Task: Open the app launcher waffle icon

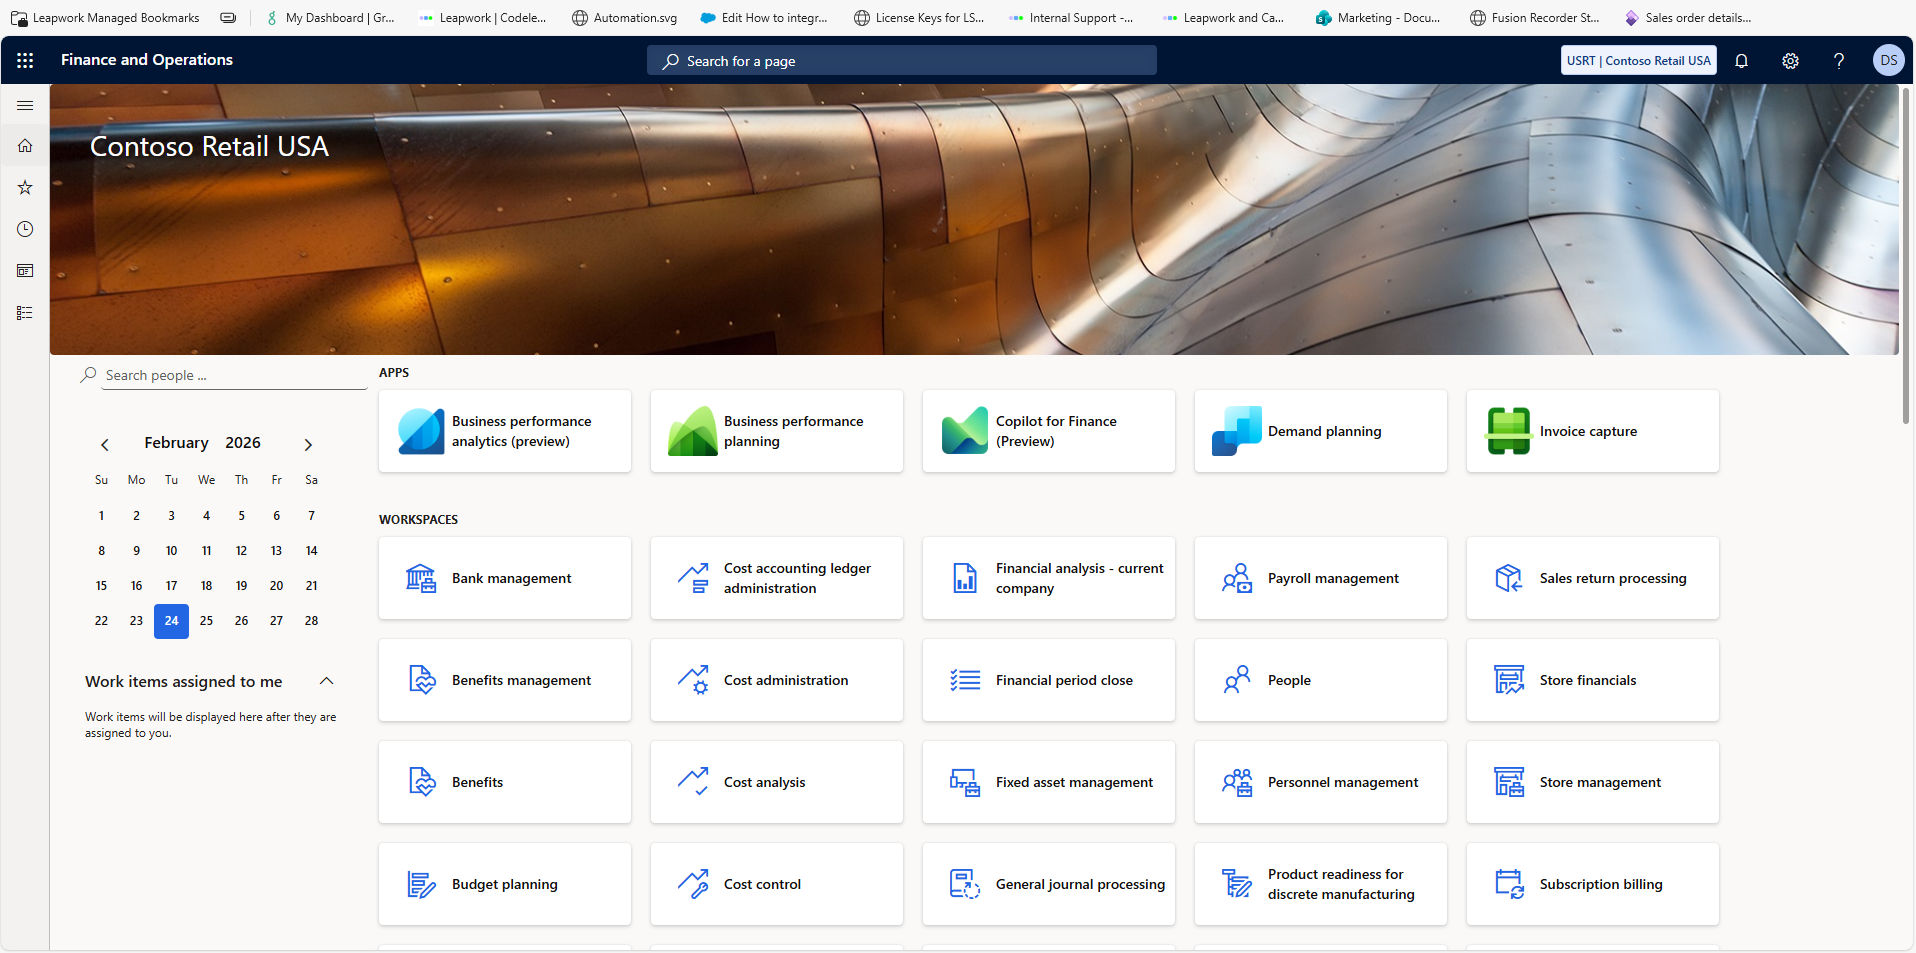Action: 25,60
